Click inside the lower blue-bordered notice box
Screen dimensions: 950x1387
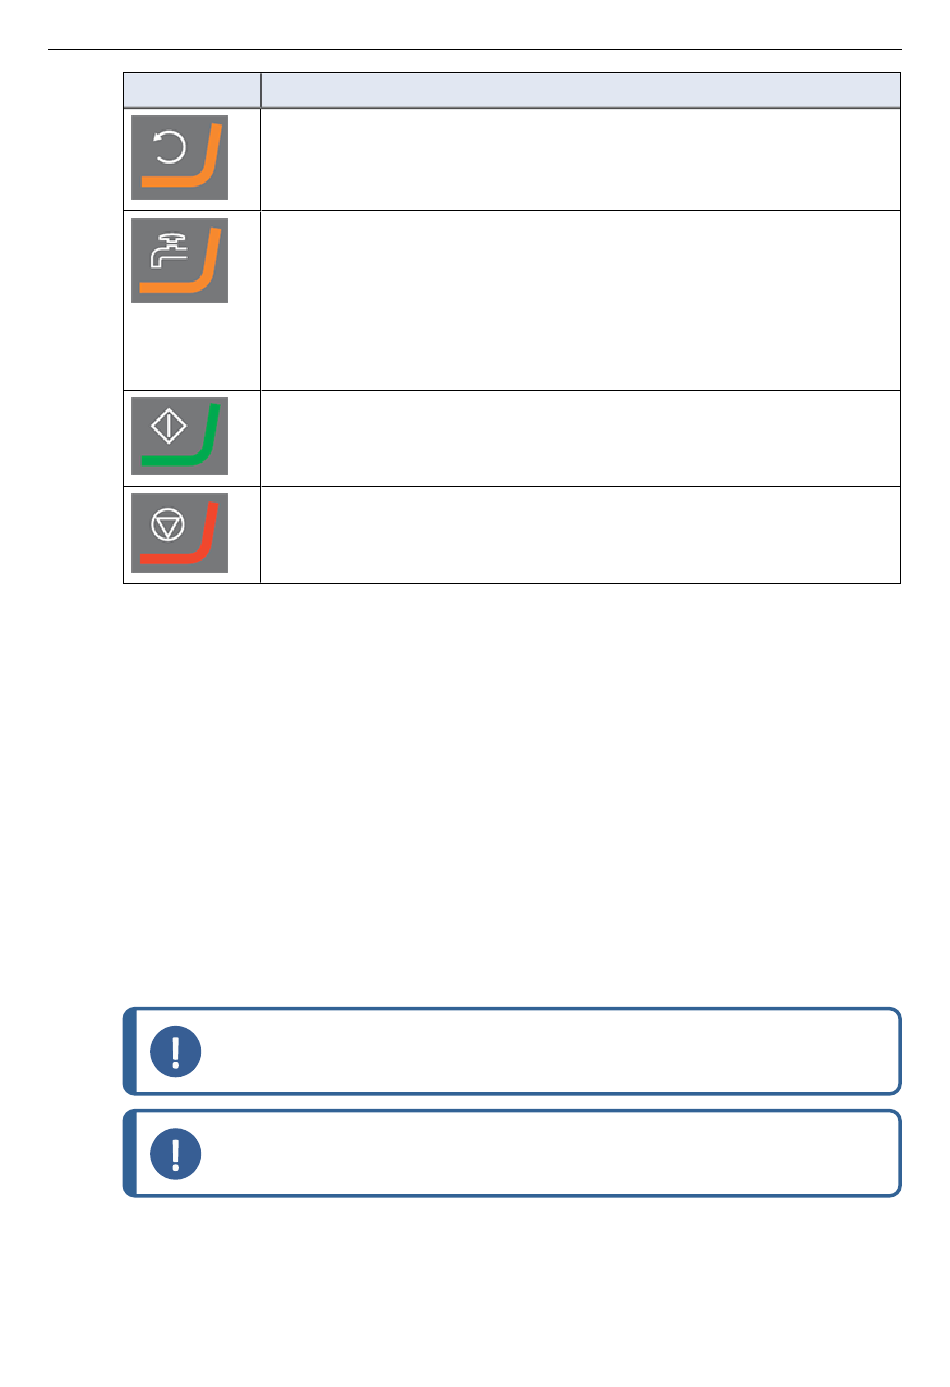(512, 1153)
